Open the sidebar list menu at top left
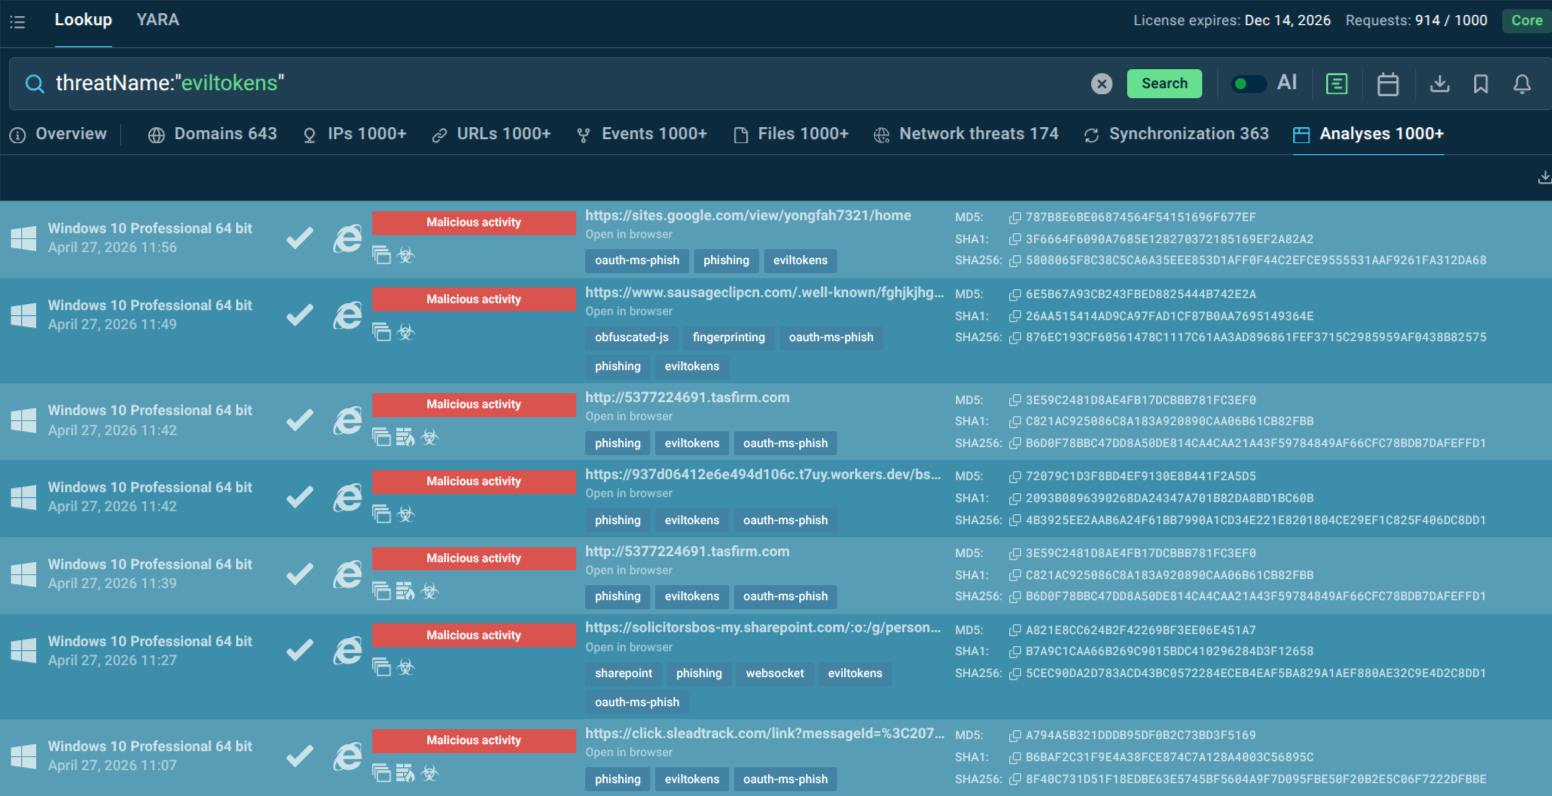This screenshot has width=1552, height=796. 17,20
